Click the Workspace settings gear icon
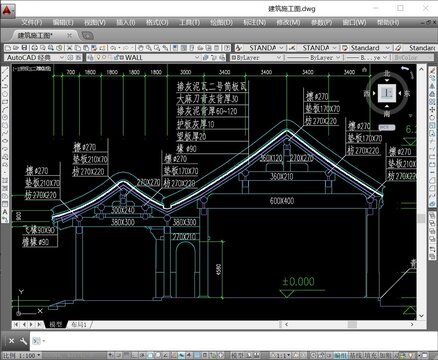 click(71, 57)
